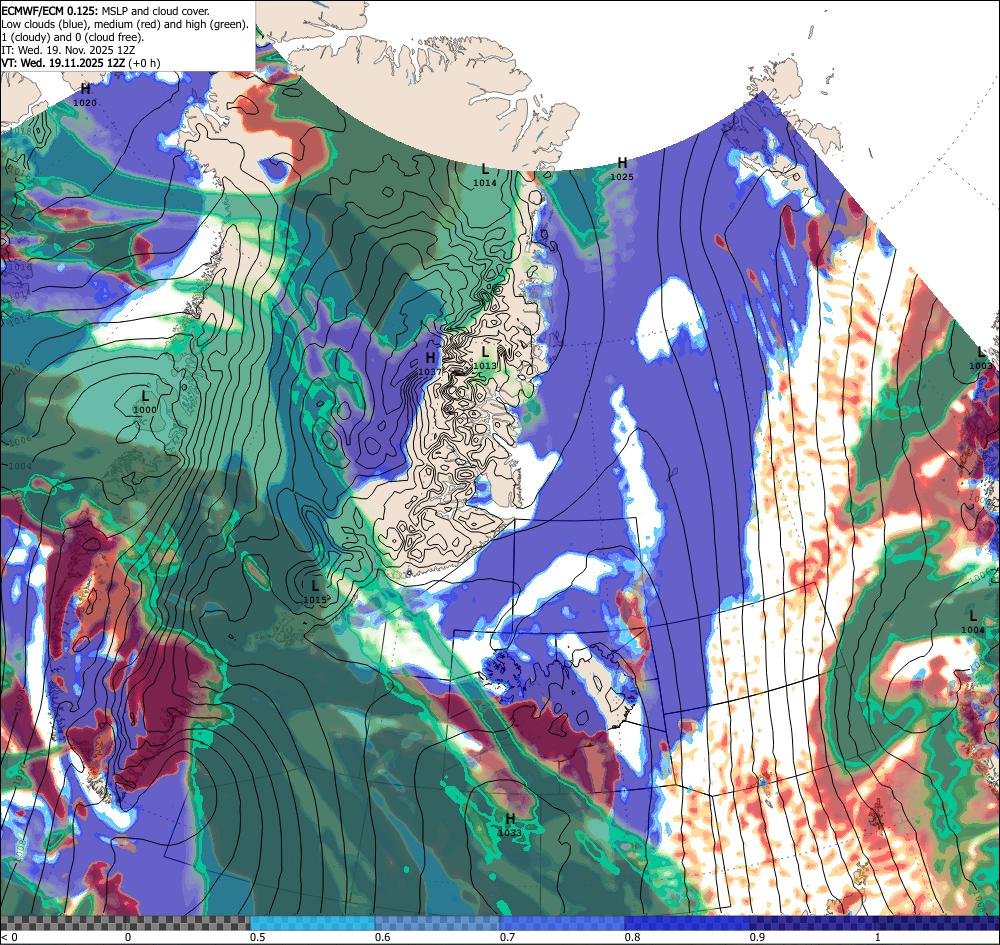The width and height of the screenshot is (1000, 945).
Task: Click the '0.9' legend scale label
Action: (x=758, y=937)
